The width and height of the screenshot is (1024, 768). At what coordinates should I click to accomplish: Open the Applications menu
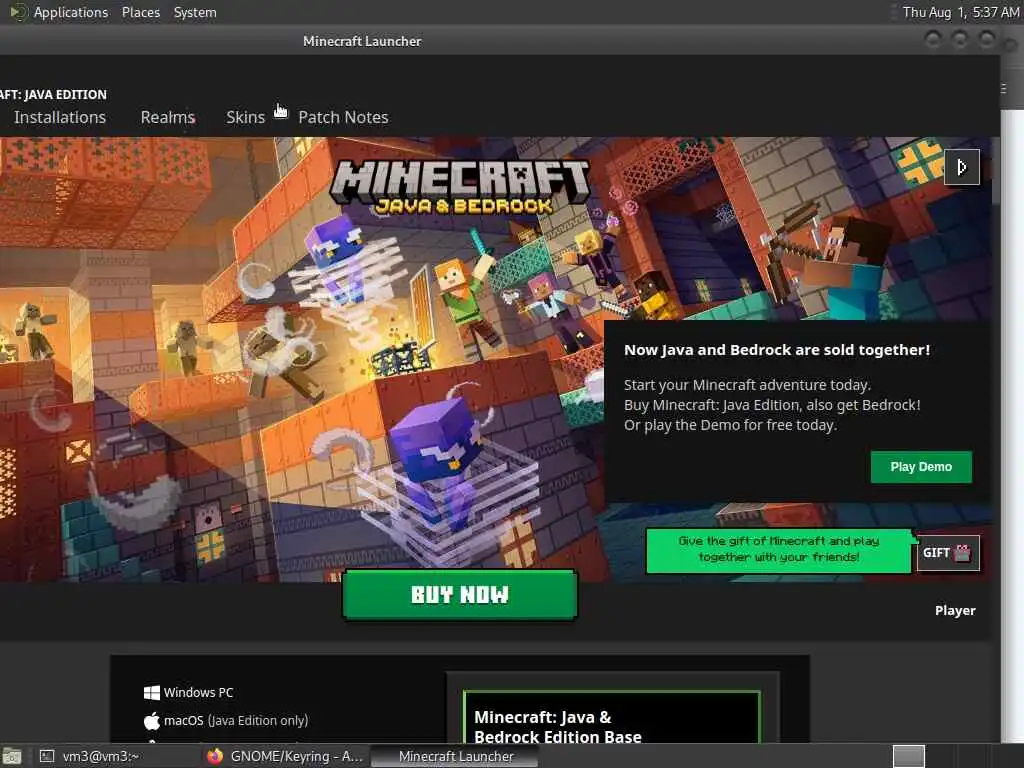(x=71, y=12)
